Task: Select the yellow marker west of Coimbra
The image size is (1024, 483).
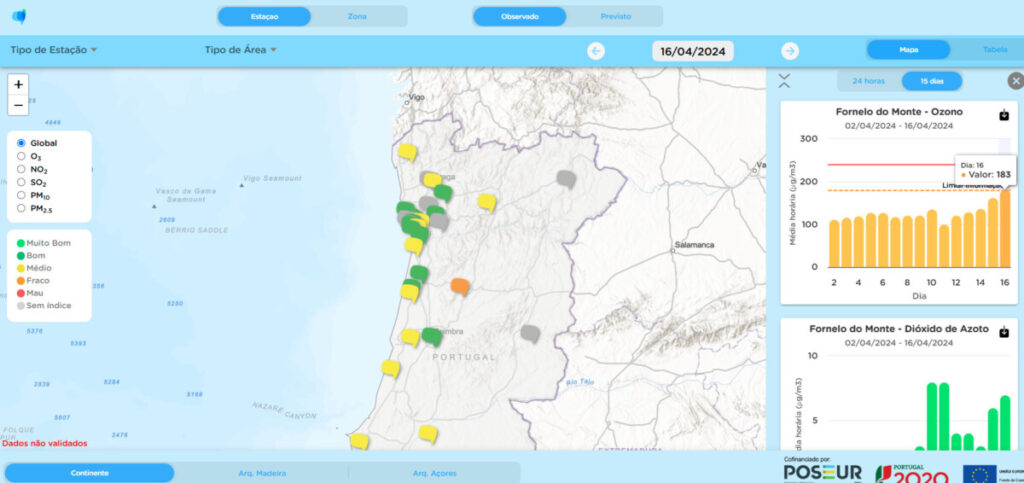Action: coord(410,337)
